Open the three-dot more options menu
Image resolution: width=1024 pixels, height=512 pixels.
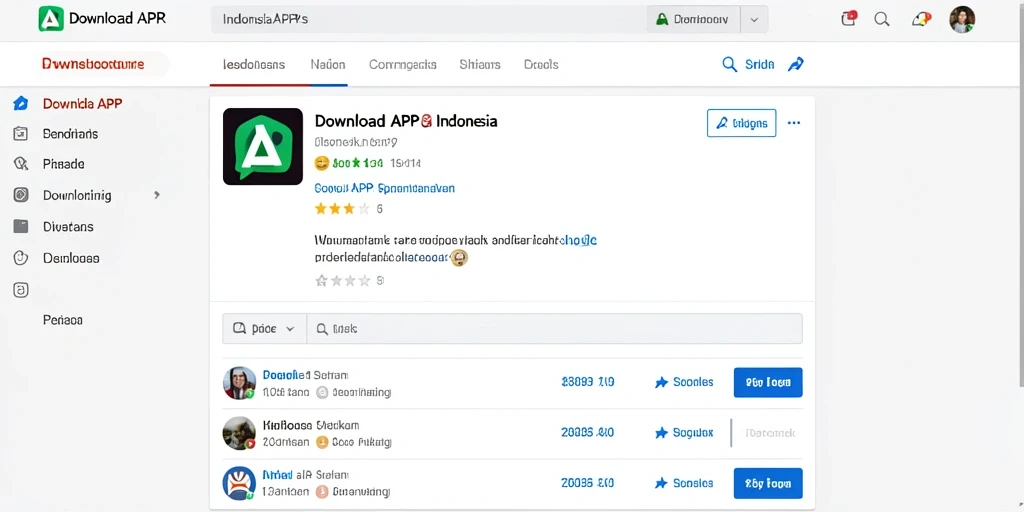(794, 123)
